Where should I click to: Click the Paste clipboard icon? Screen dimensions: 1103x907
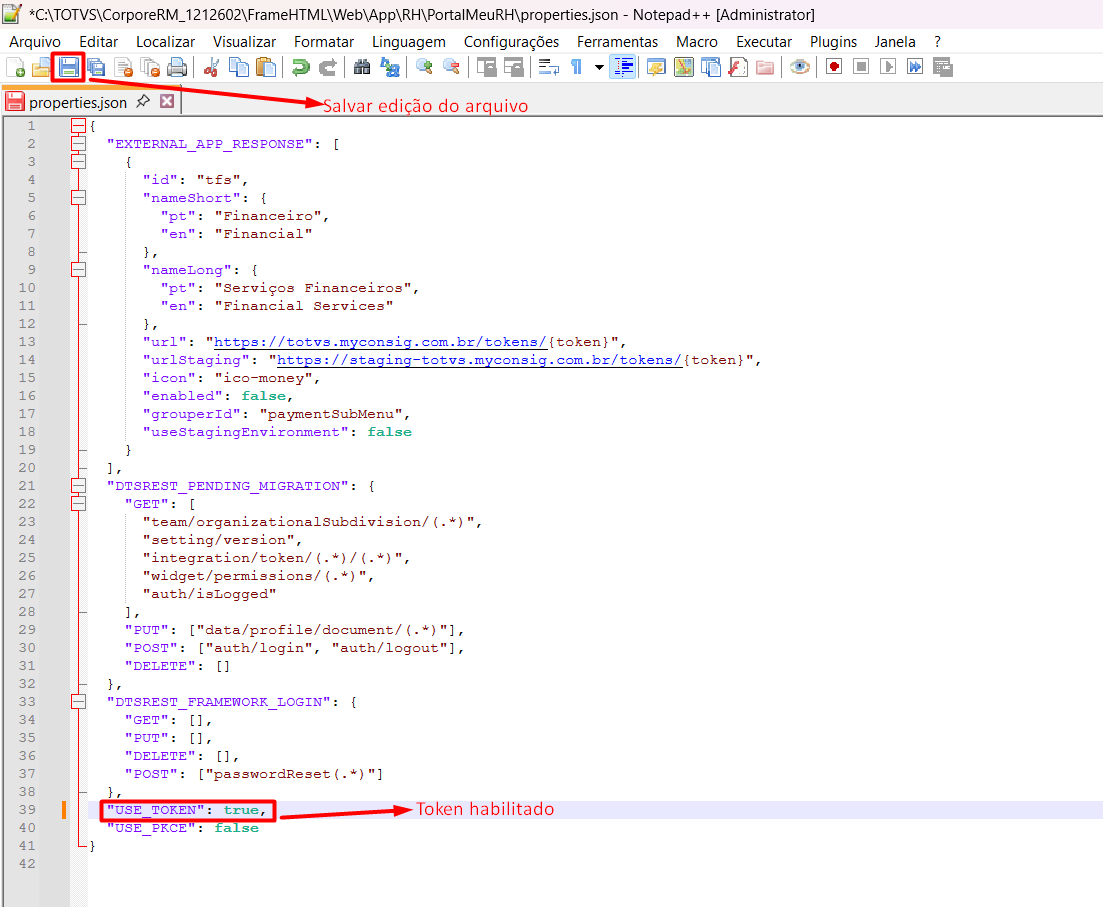click(x=266, y=68)
